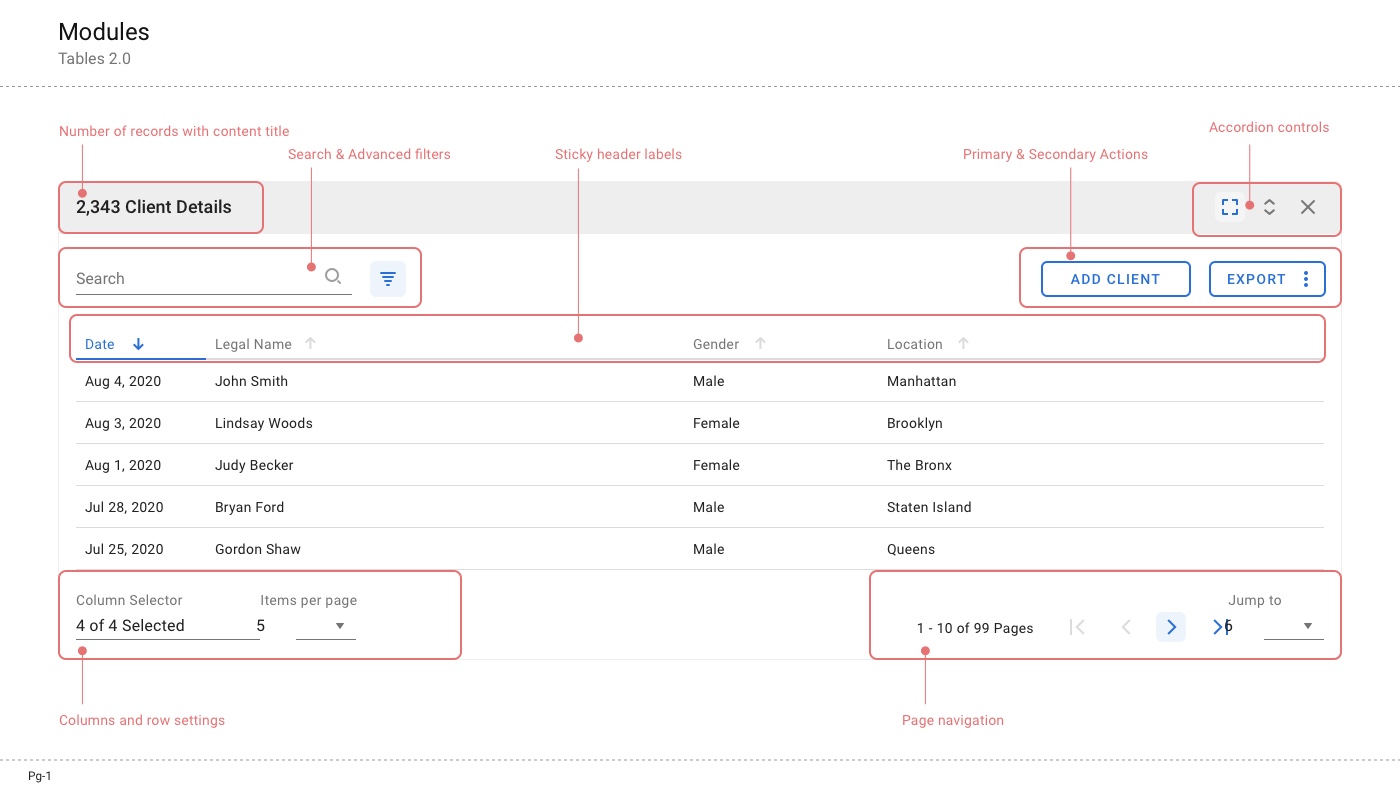
Task: Go to the previous page
Action: [1126, 627]
